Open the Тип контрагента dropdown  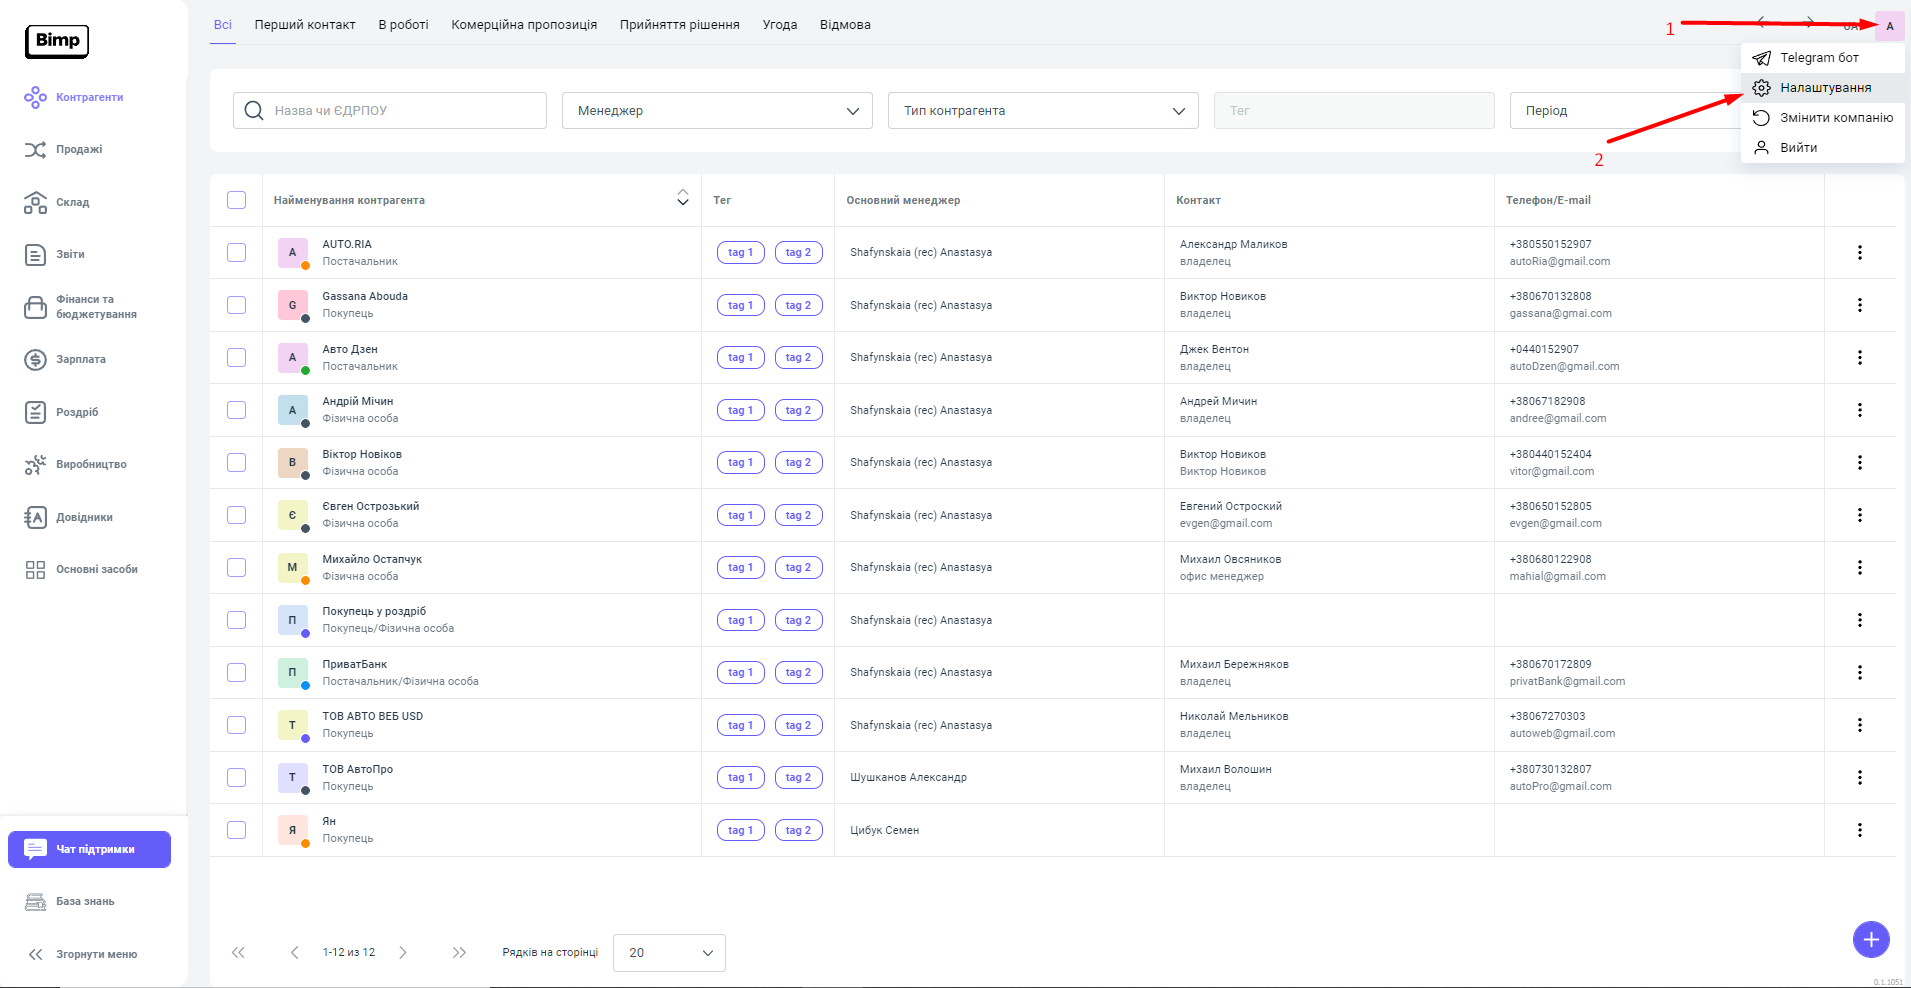coord(1042,111)
